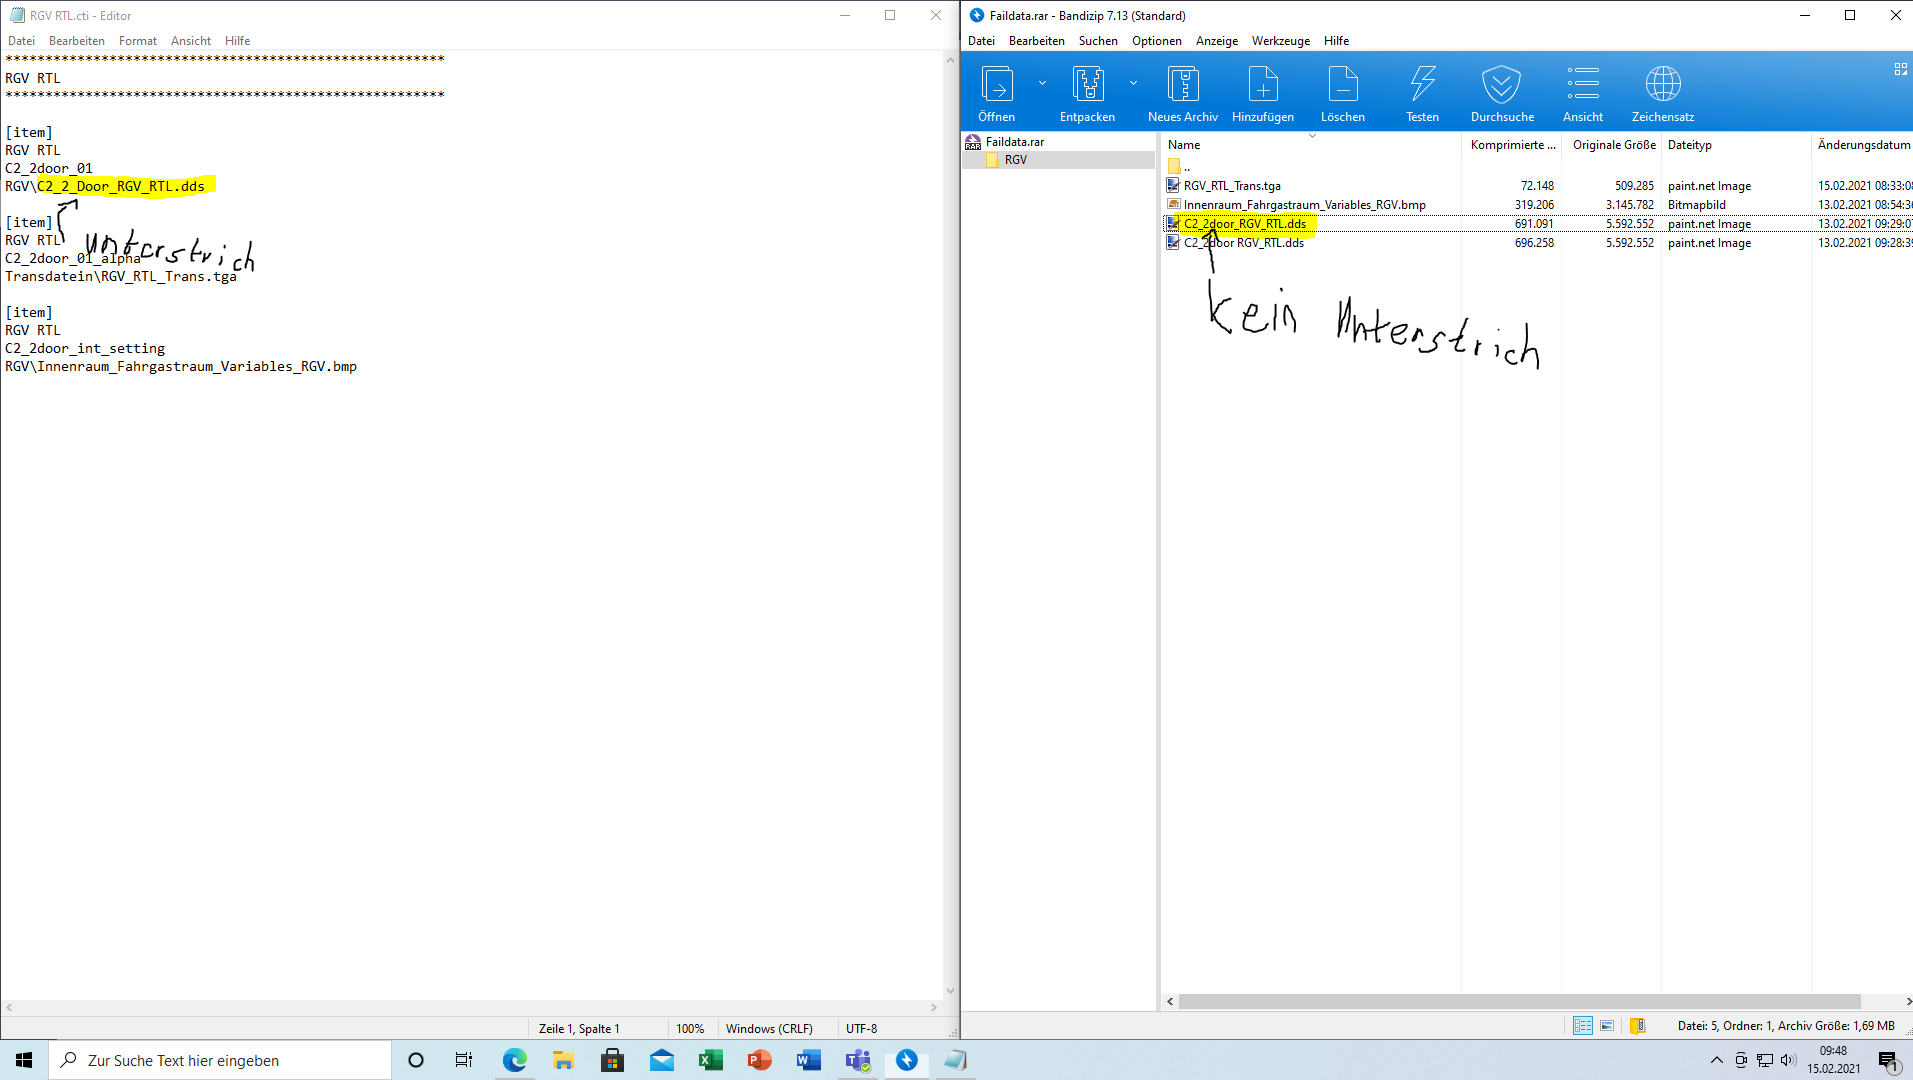Run archive test with Testen icon

[1422, 85]
